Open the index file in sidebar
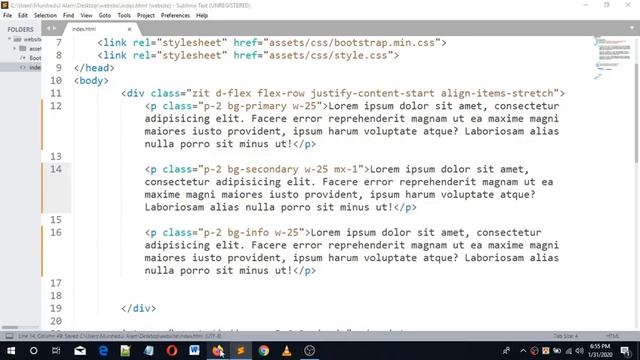640x360 pixels. tap(35, 67)
